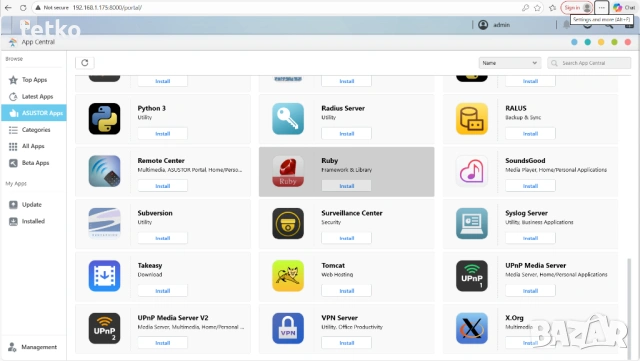
Task: Install the Tomcat app
Action: pos(347,291)
